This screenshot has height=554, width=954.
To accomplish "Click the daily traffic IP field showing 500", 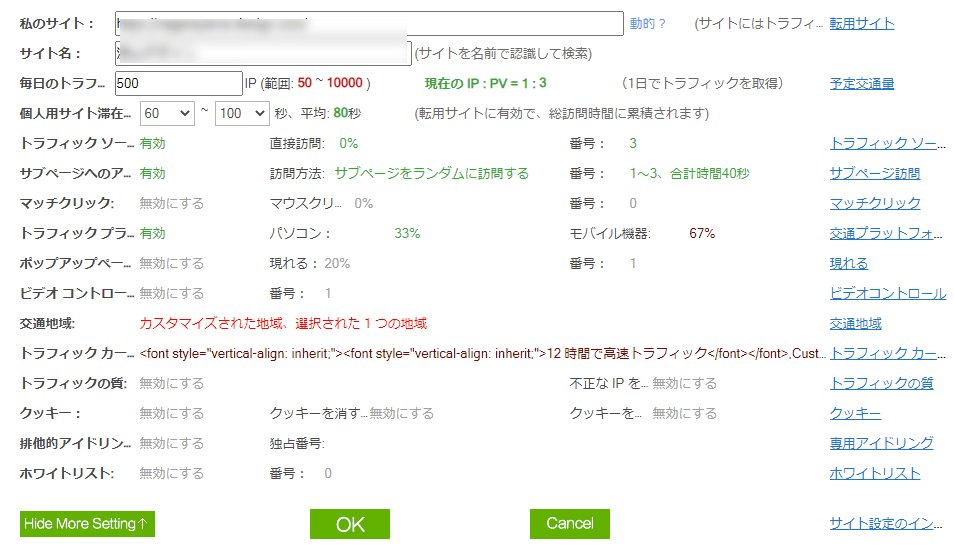I will click(x=178, y=83).
